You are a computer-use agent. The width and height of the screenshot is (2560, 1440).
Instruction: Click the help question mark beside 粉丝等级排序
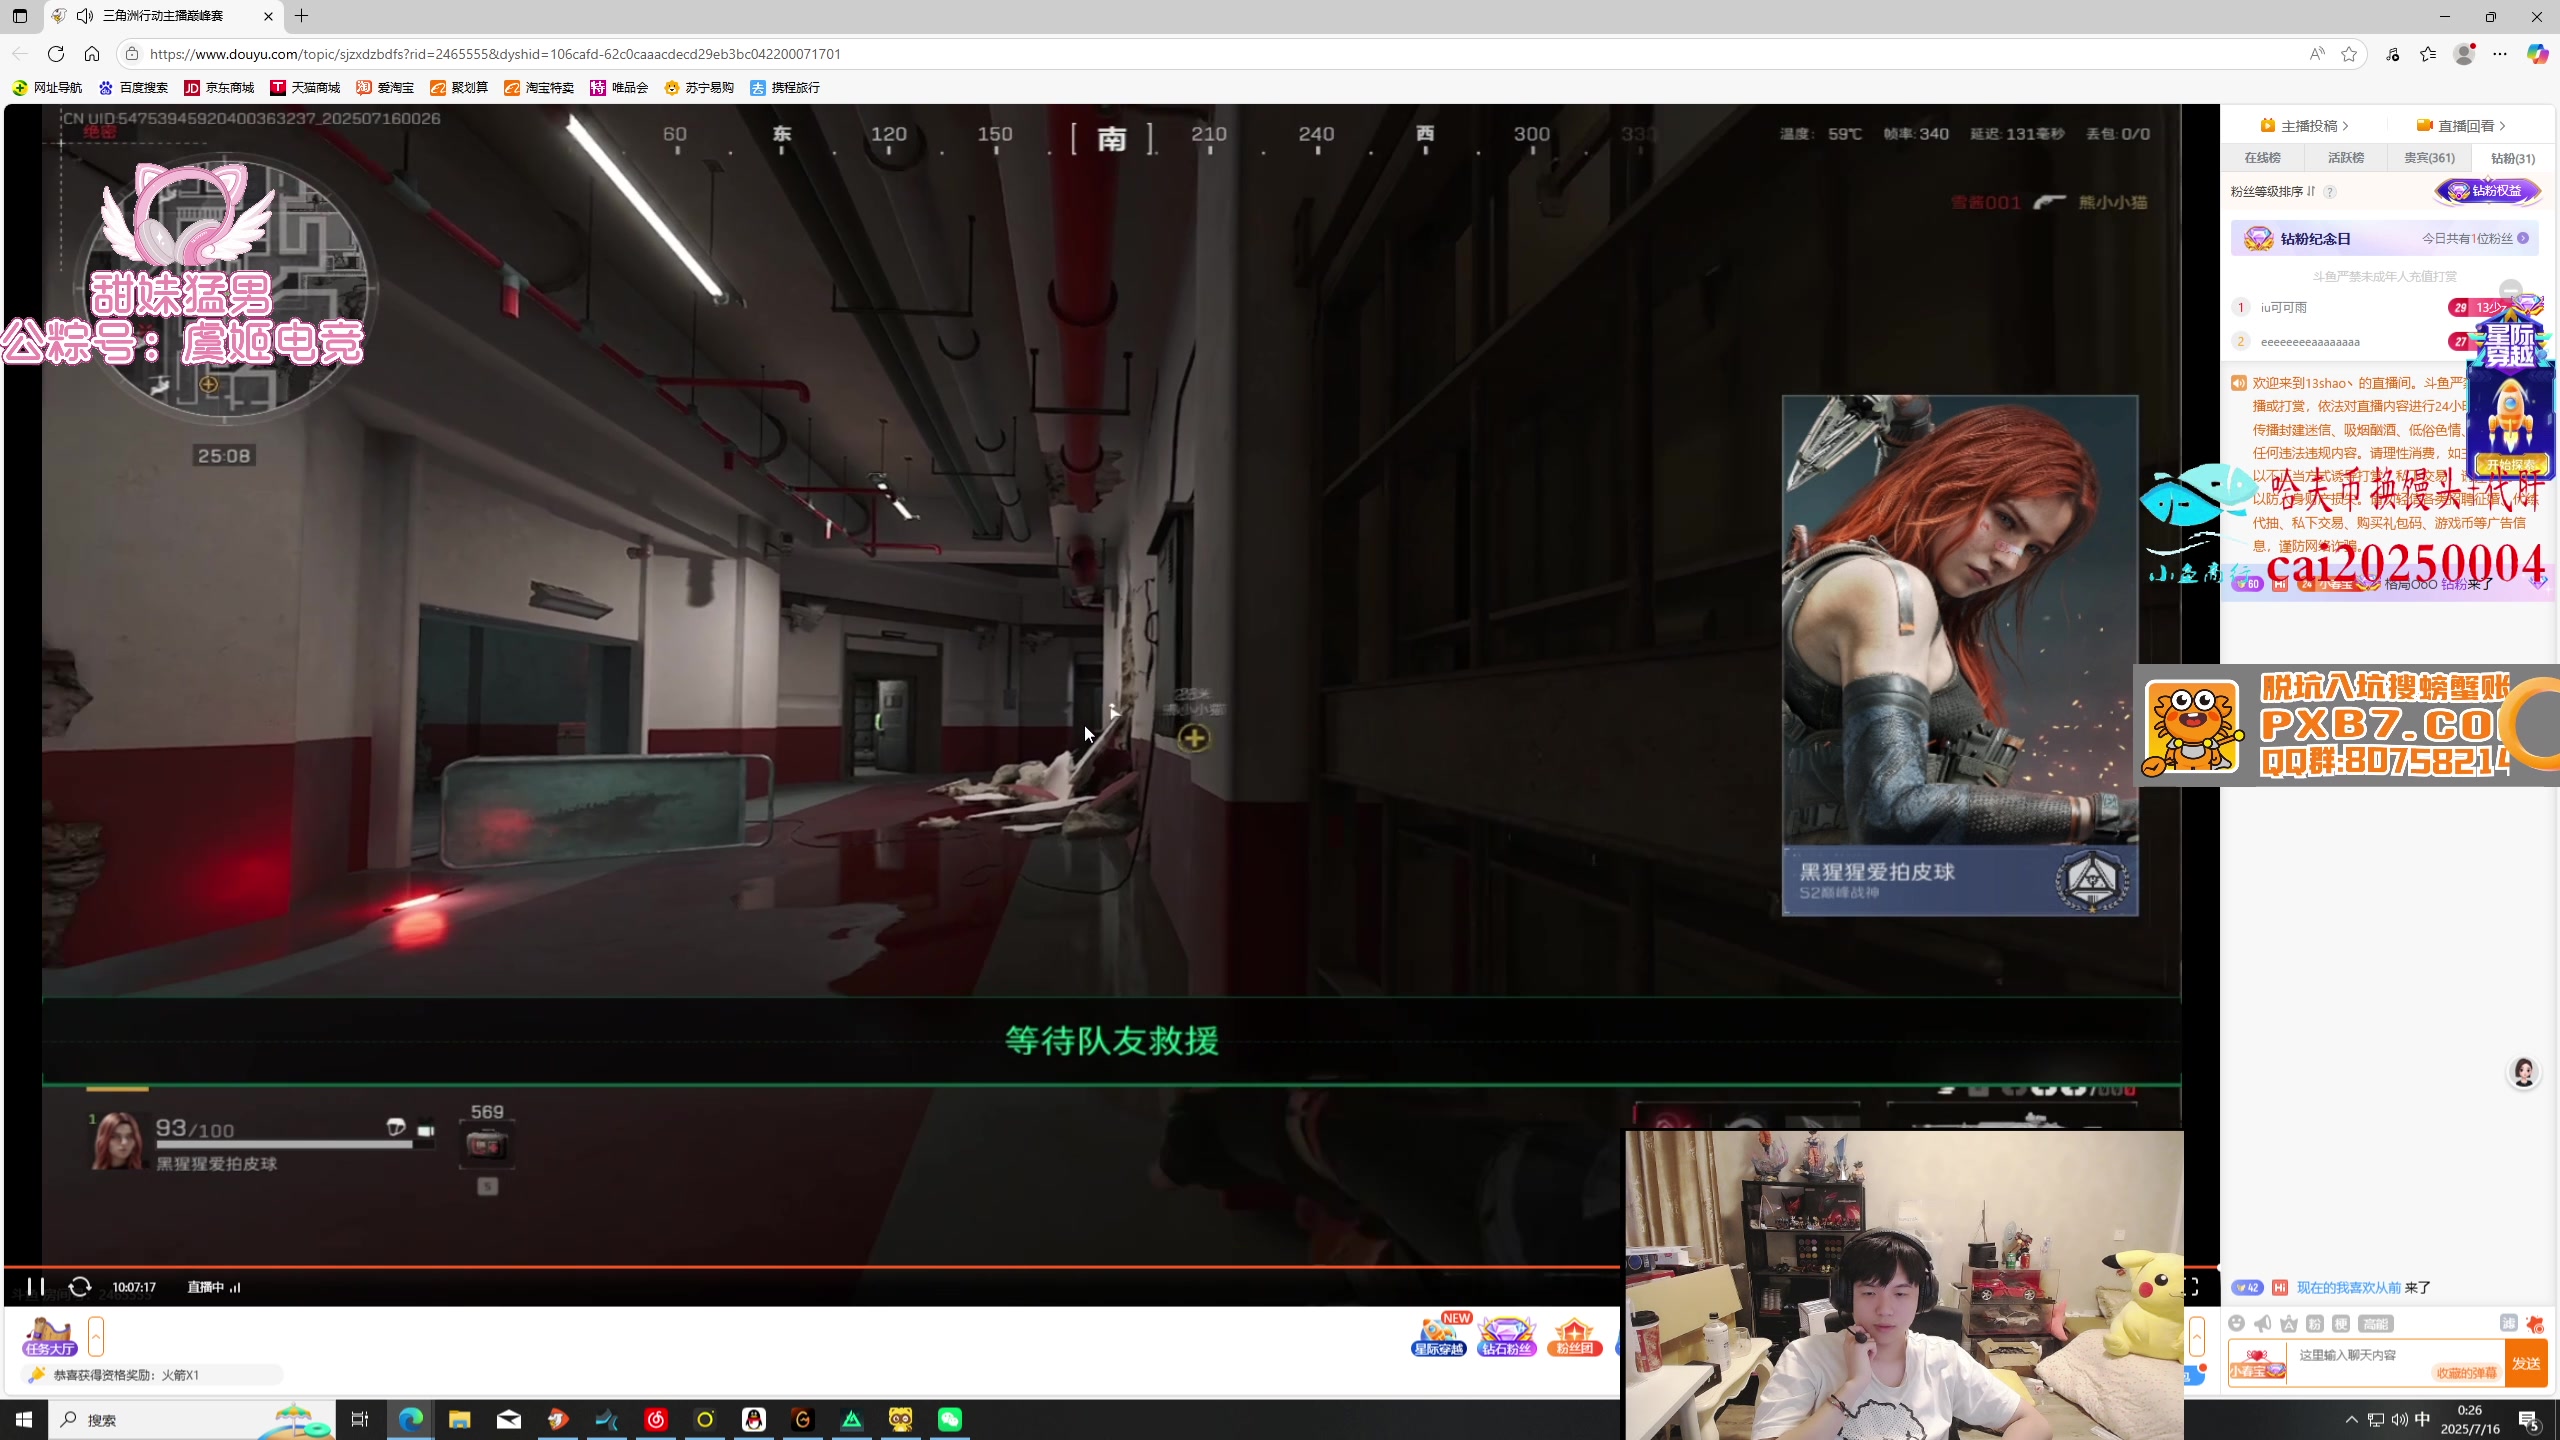tap(2330, 192)
